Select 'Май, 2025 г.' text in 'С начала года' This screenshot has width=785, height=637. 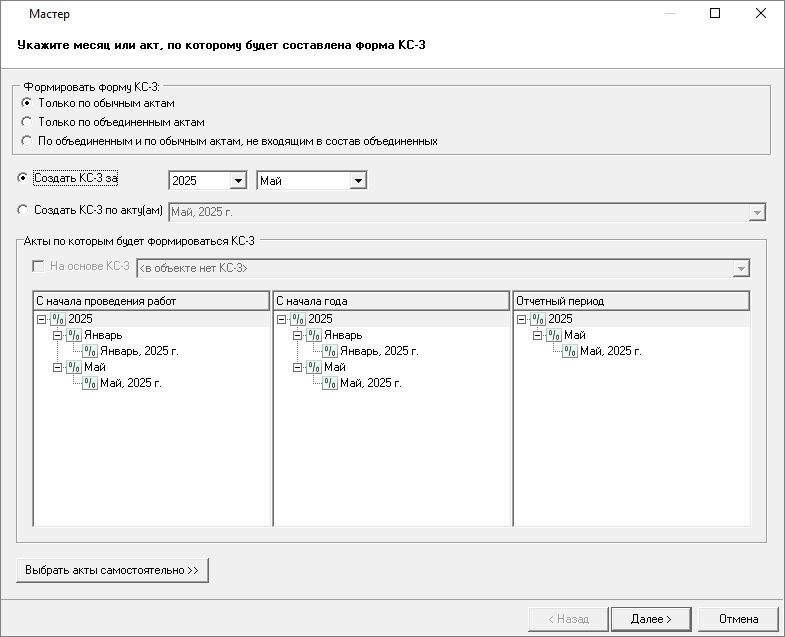pyautogui.click(x=370, y=383)
